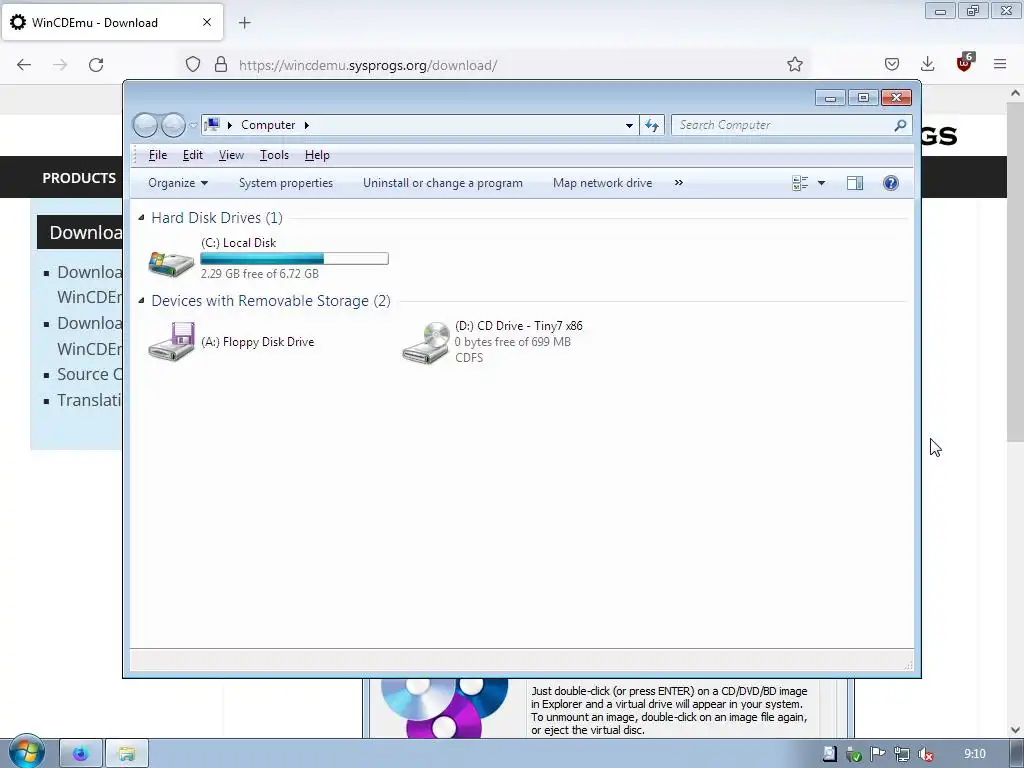The width and height of the screenshot is (1024, 768).
Task: Click the Explorer help question mark icon
Action: [x=890, y=183]
